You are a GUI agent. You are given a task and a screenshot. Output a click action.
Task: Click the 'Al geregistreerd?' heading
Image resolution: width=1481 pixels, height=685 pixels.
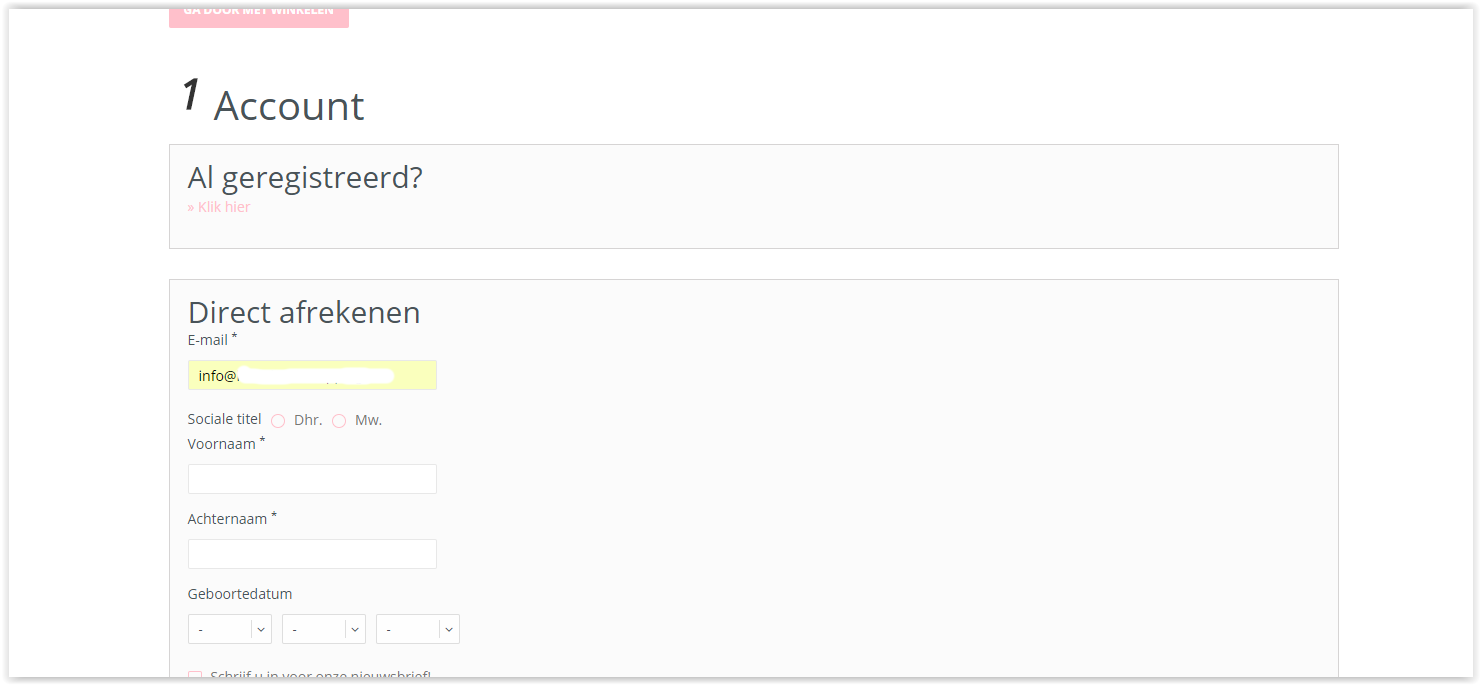tap(305, 178)
